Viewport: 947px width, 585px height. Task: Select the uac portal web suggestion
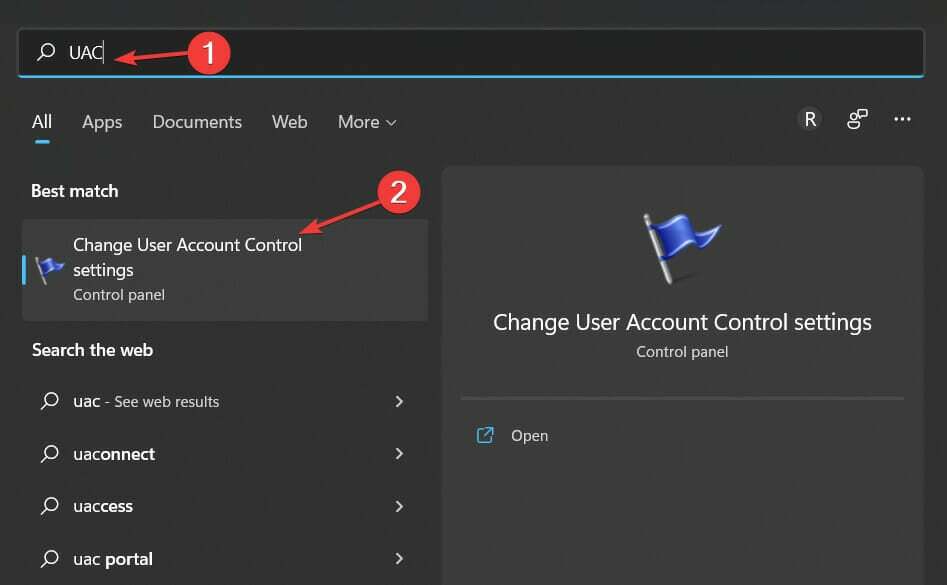click(225, 559)
